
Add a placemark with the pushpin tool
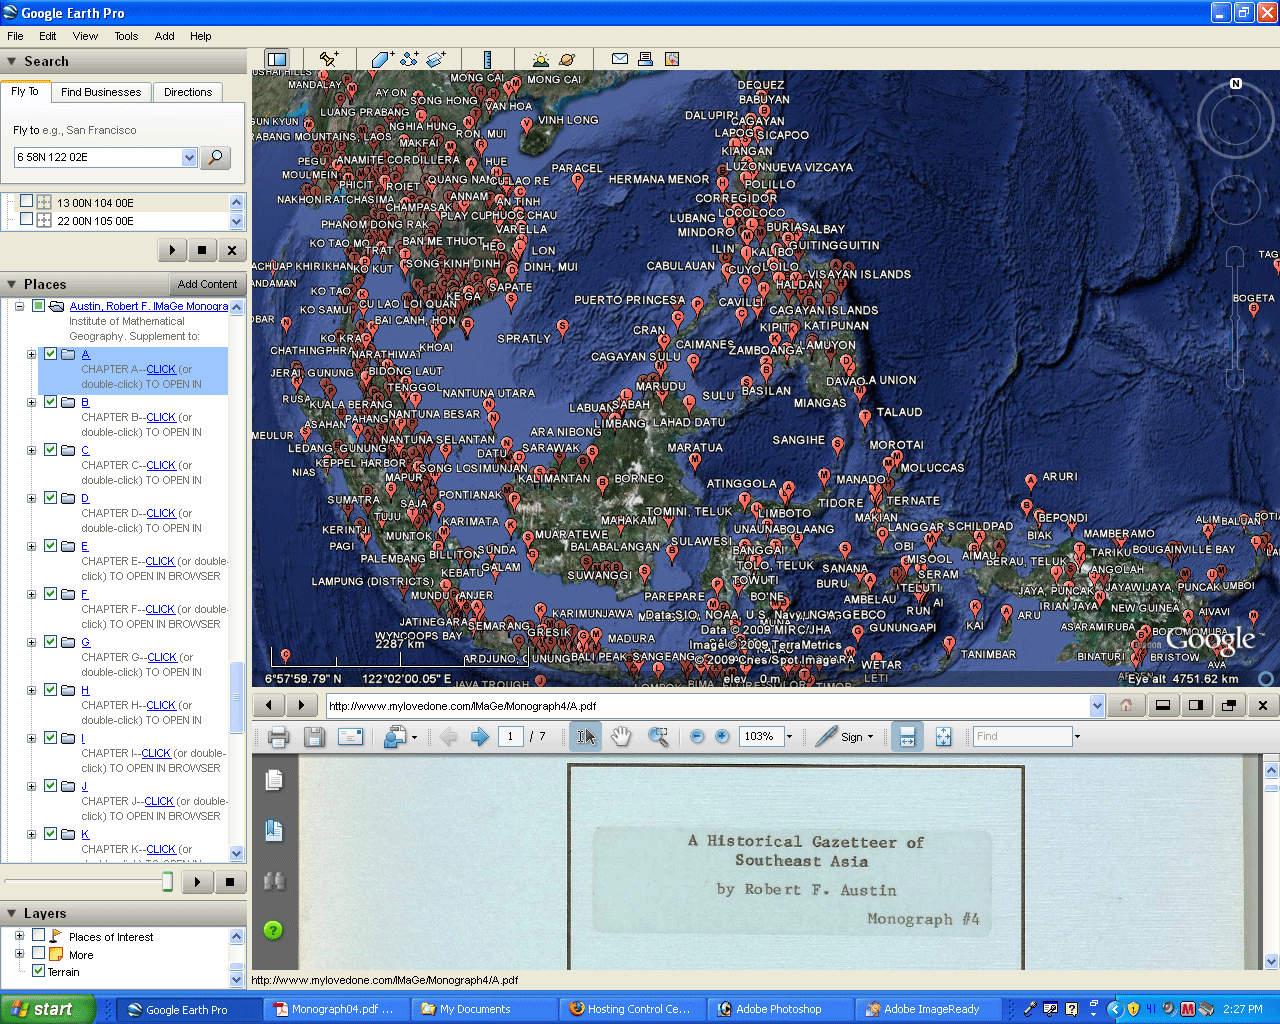329,59
